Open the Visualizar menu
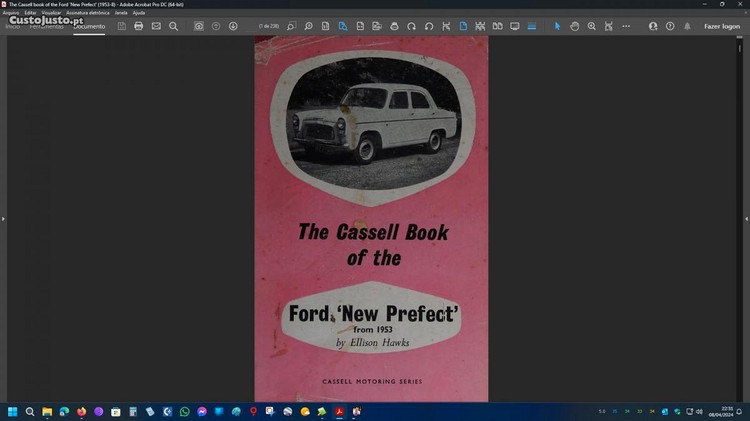The image size is (750, 421). pyautogui.click(x=50, y=13)
